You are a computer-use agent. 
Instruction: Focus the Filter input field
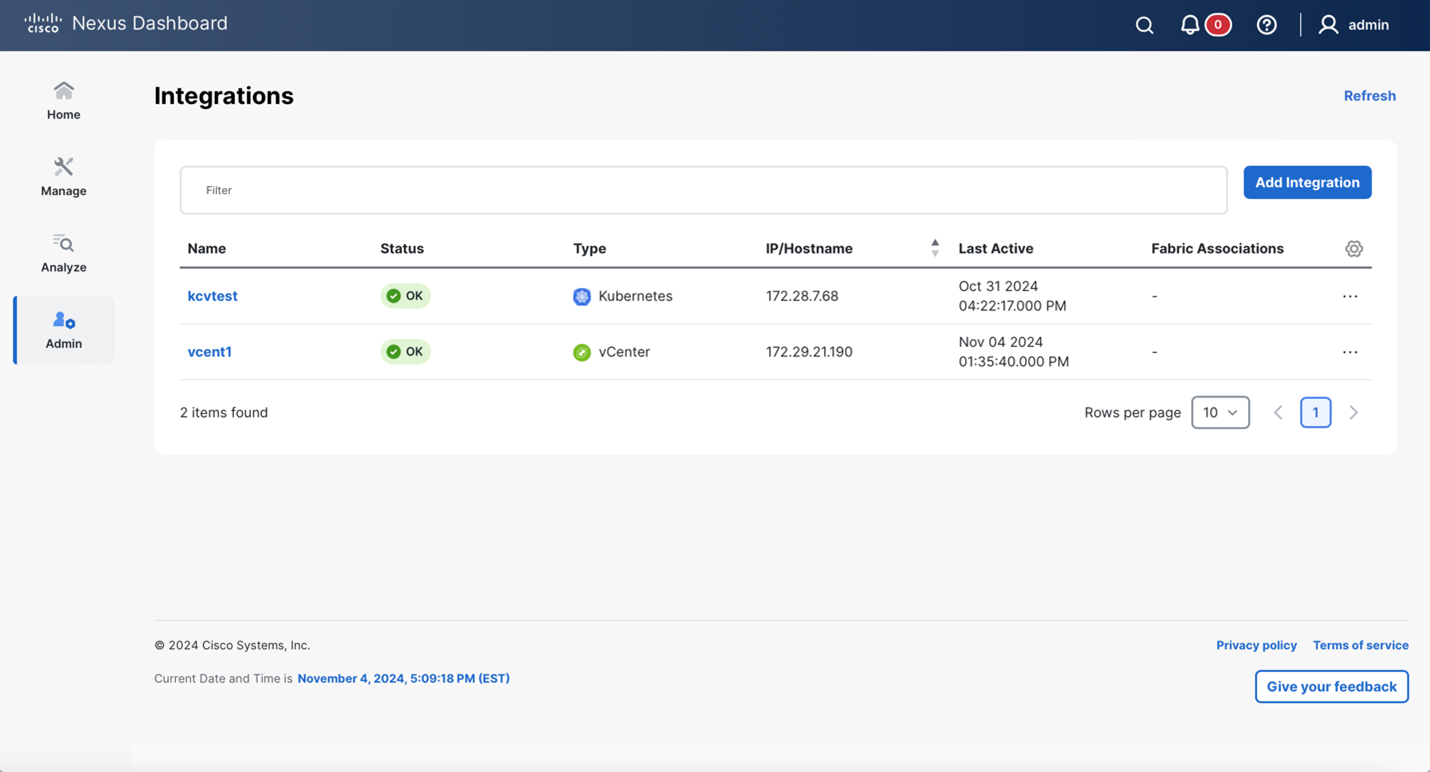(704, 190)
